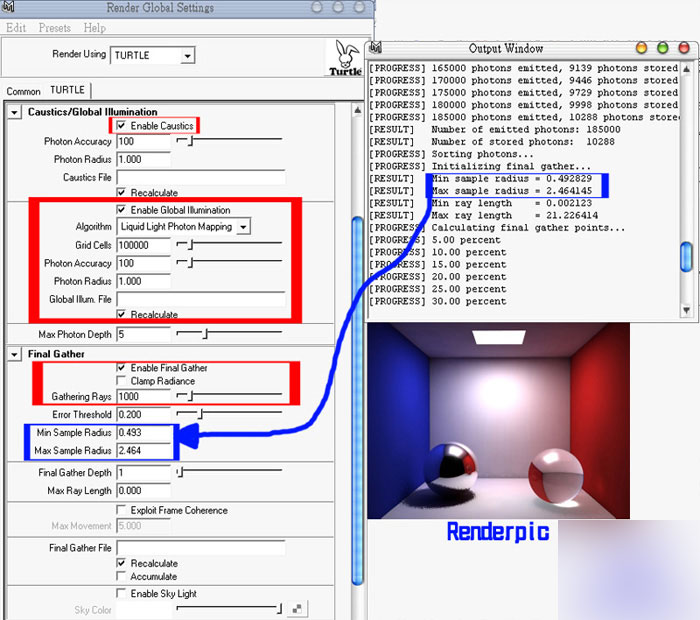Click the caustics Photon Accuracy field
Viewport: 700px width, 620px height.
click(x=143, y=141)
